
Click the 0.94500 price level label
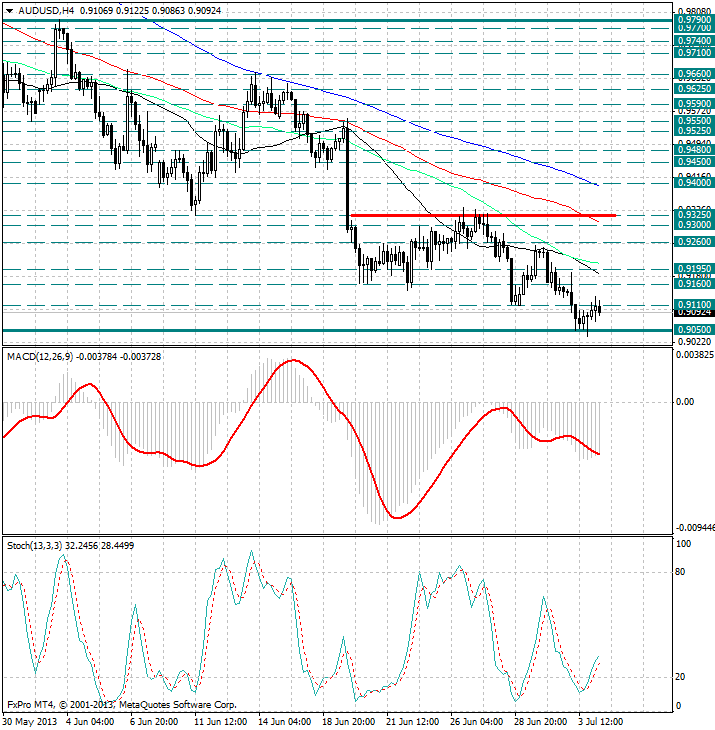694,162
